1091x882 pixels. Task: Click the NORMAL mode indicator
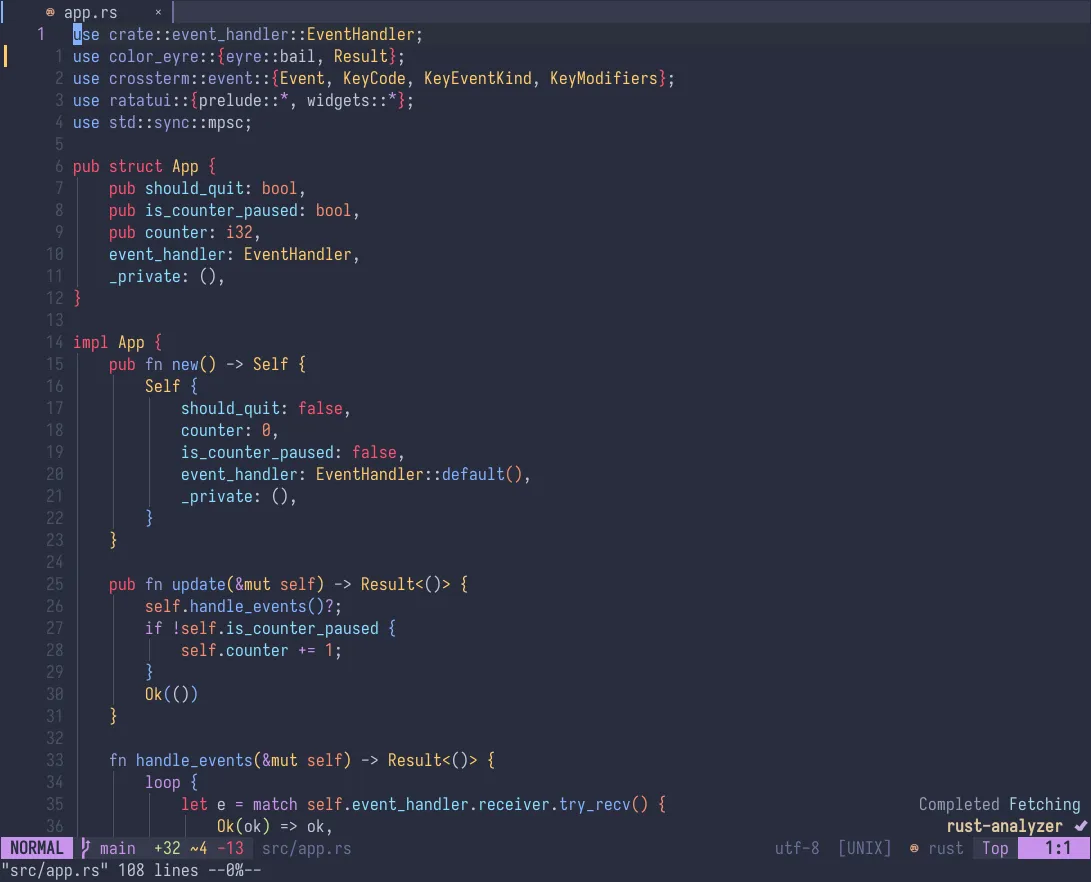pyautogui.click(x=36, y=848)
